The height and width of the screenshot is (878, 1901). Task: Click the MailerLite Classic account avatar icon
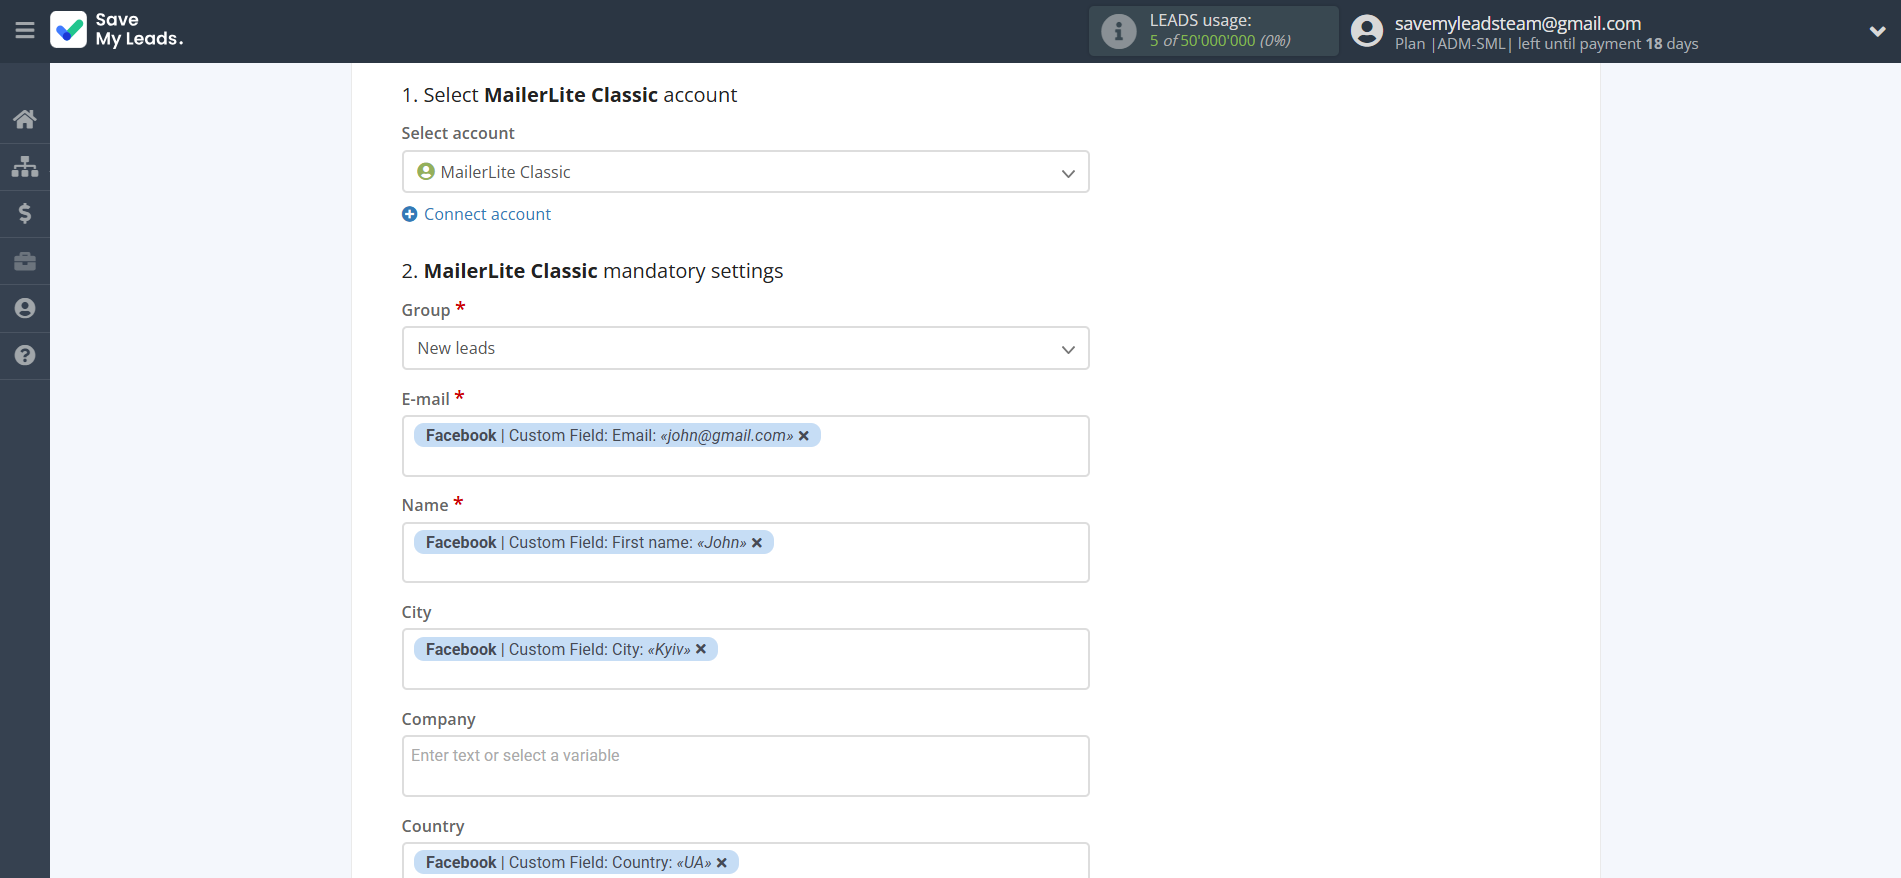click(426, 172)
